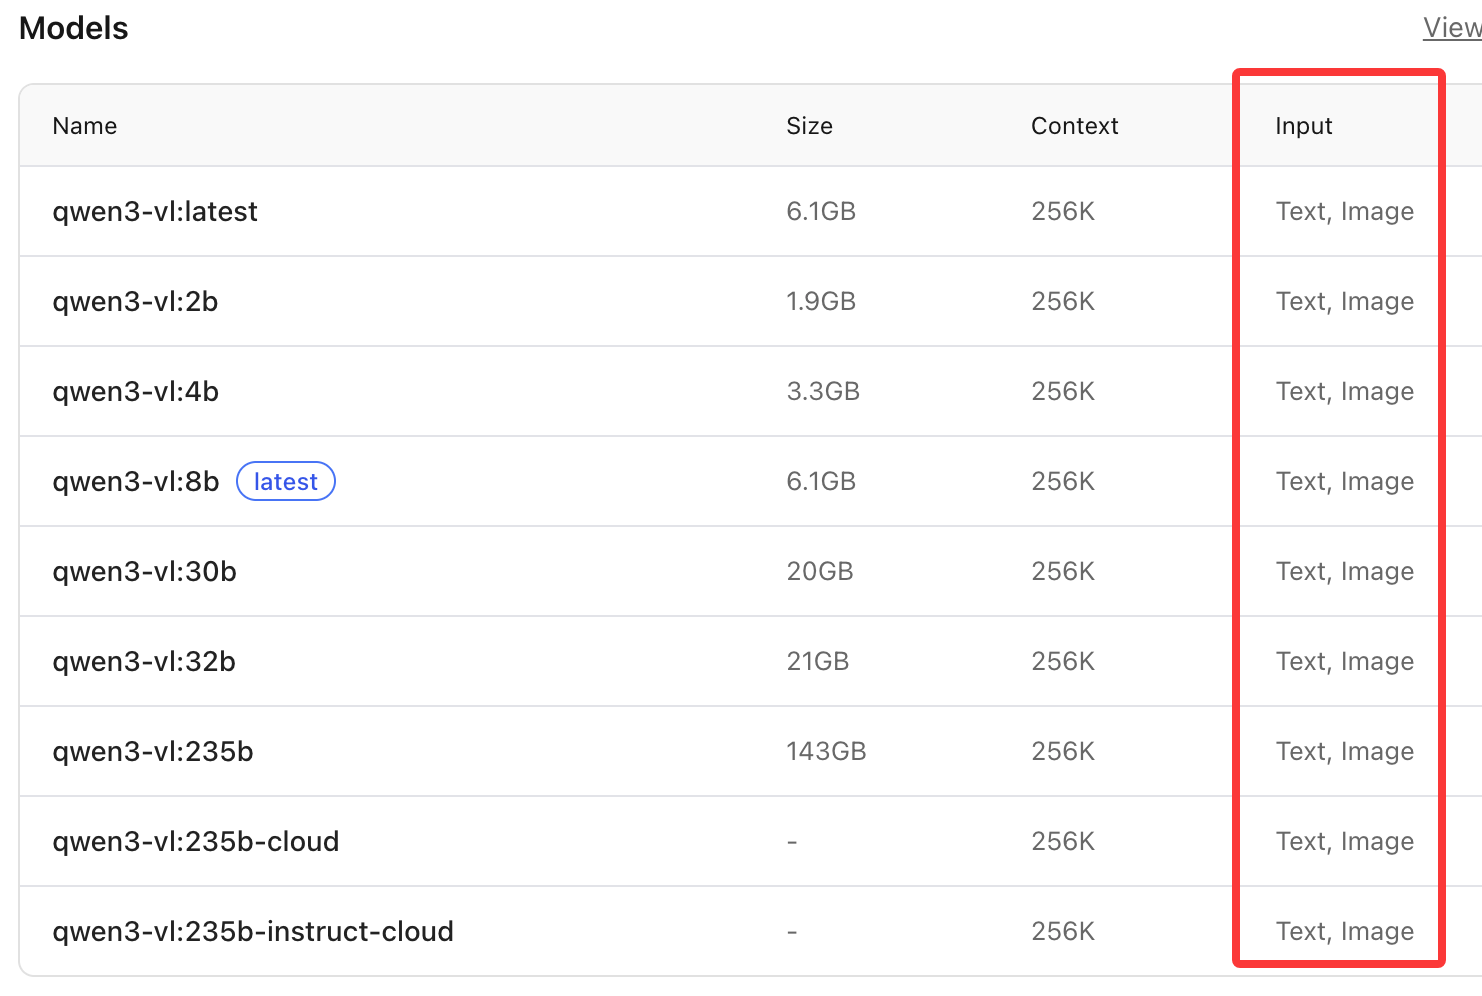Click the 256K context in the qwen3-vl:4b row

click(x=1063, y=392)
